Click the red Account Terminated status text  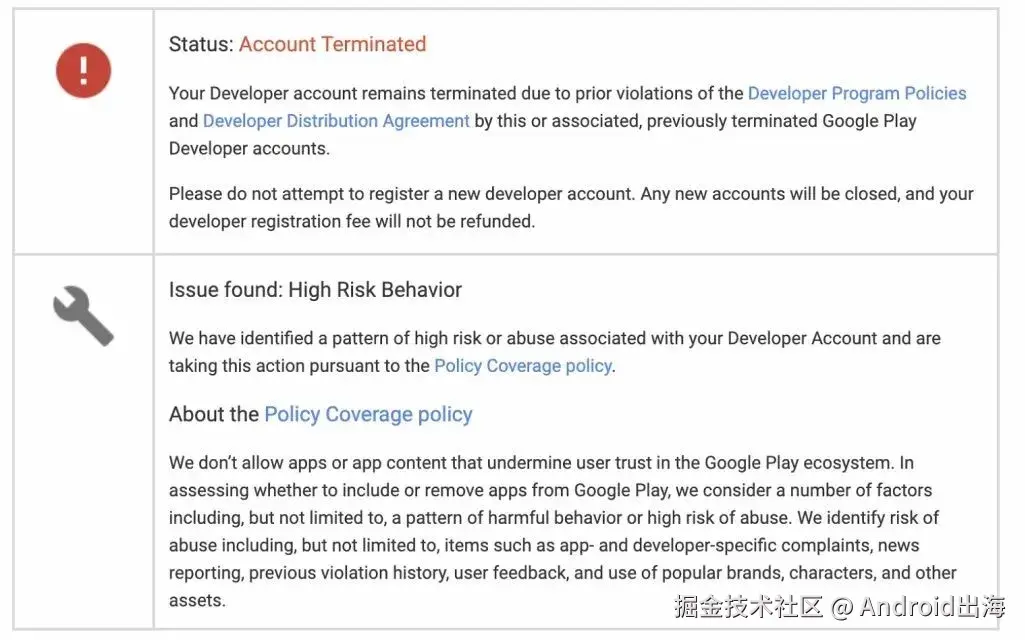coord(332,44)
